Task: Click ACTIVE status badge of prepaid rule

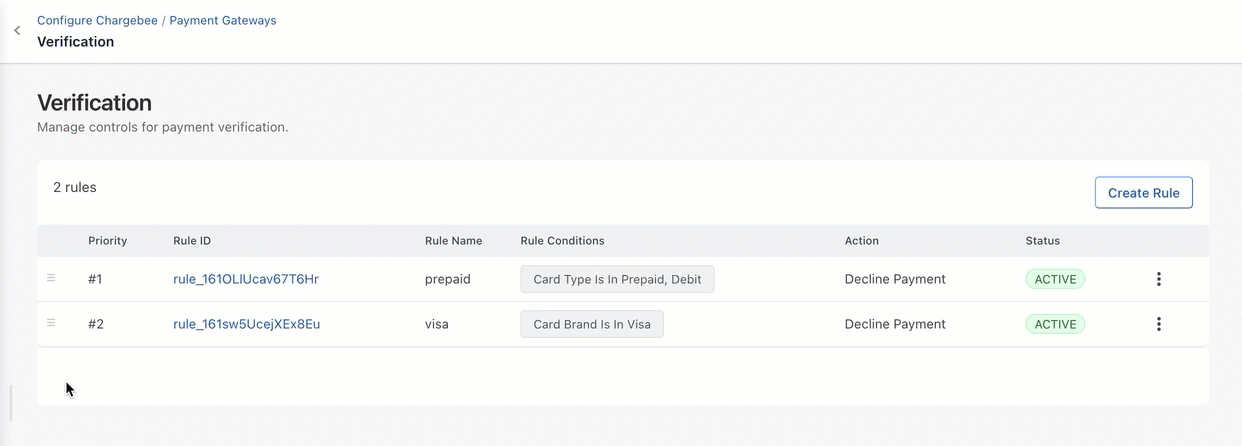Action: coord(1055,279)
